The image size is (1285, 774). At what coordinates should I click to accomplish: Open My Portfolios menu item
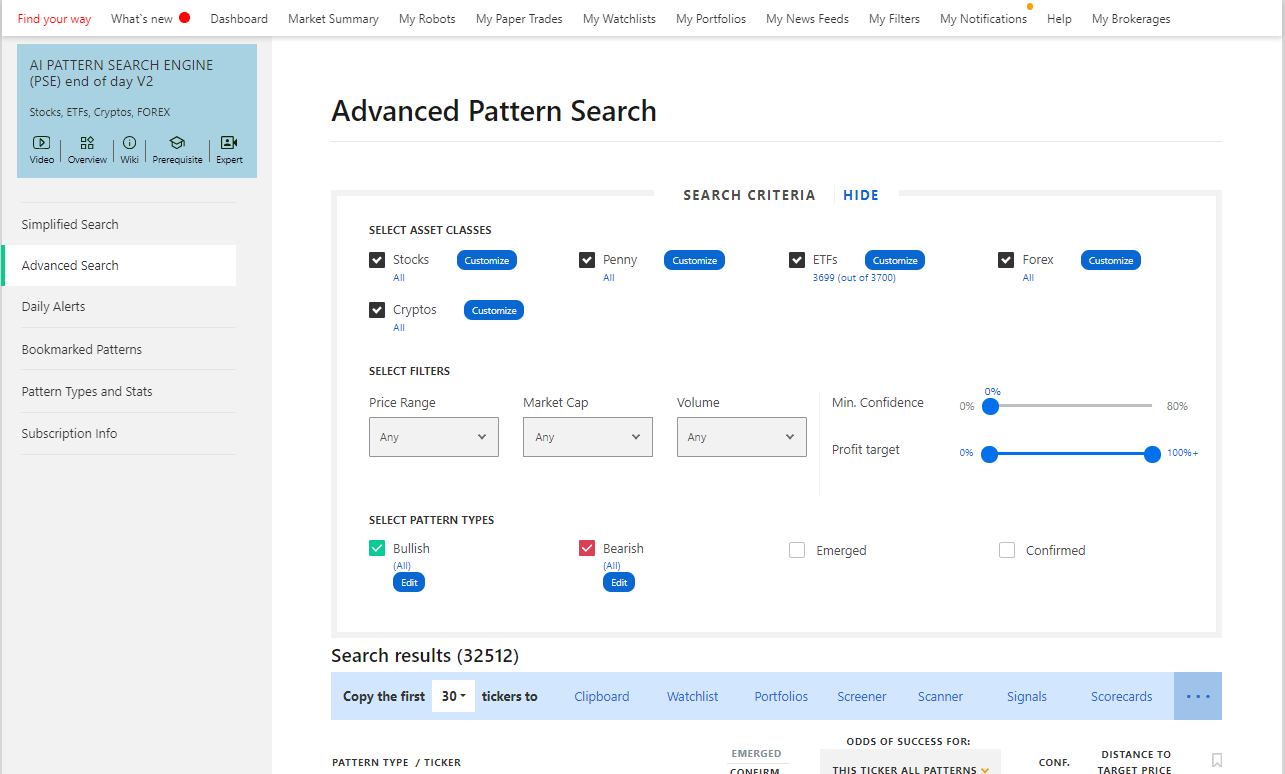711,19
